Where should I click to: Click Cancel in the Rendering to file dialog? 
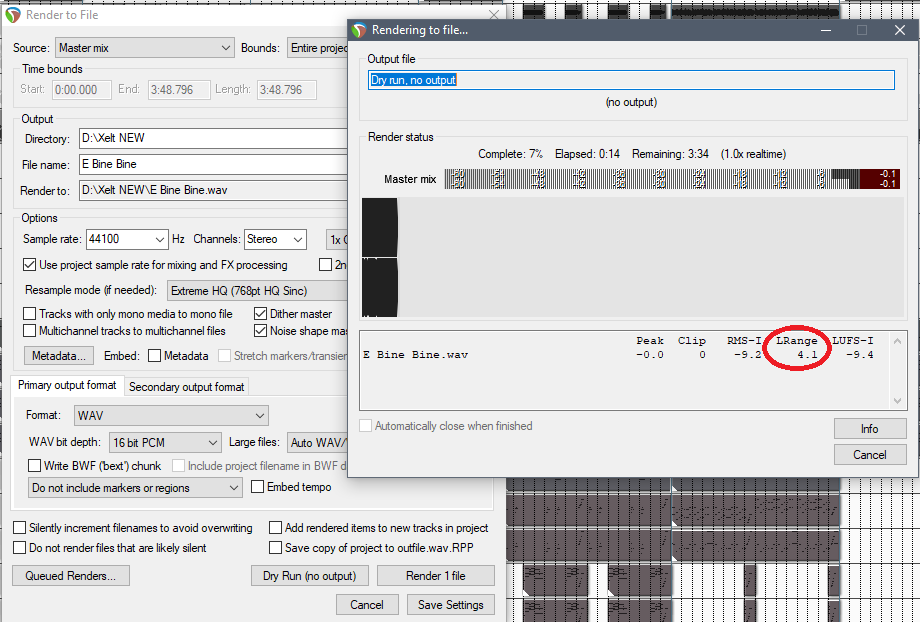tap(870, 455)
